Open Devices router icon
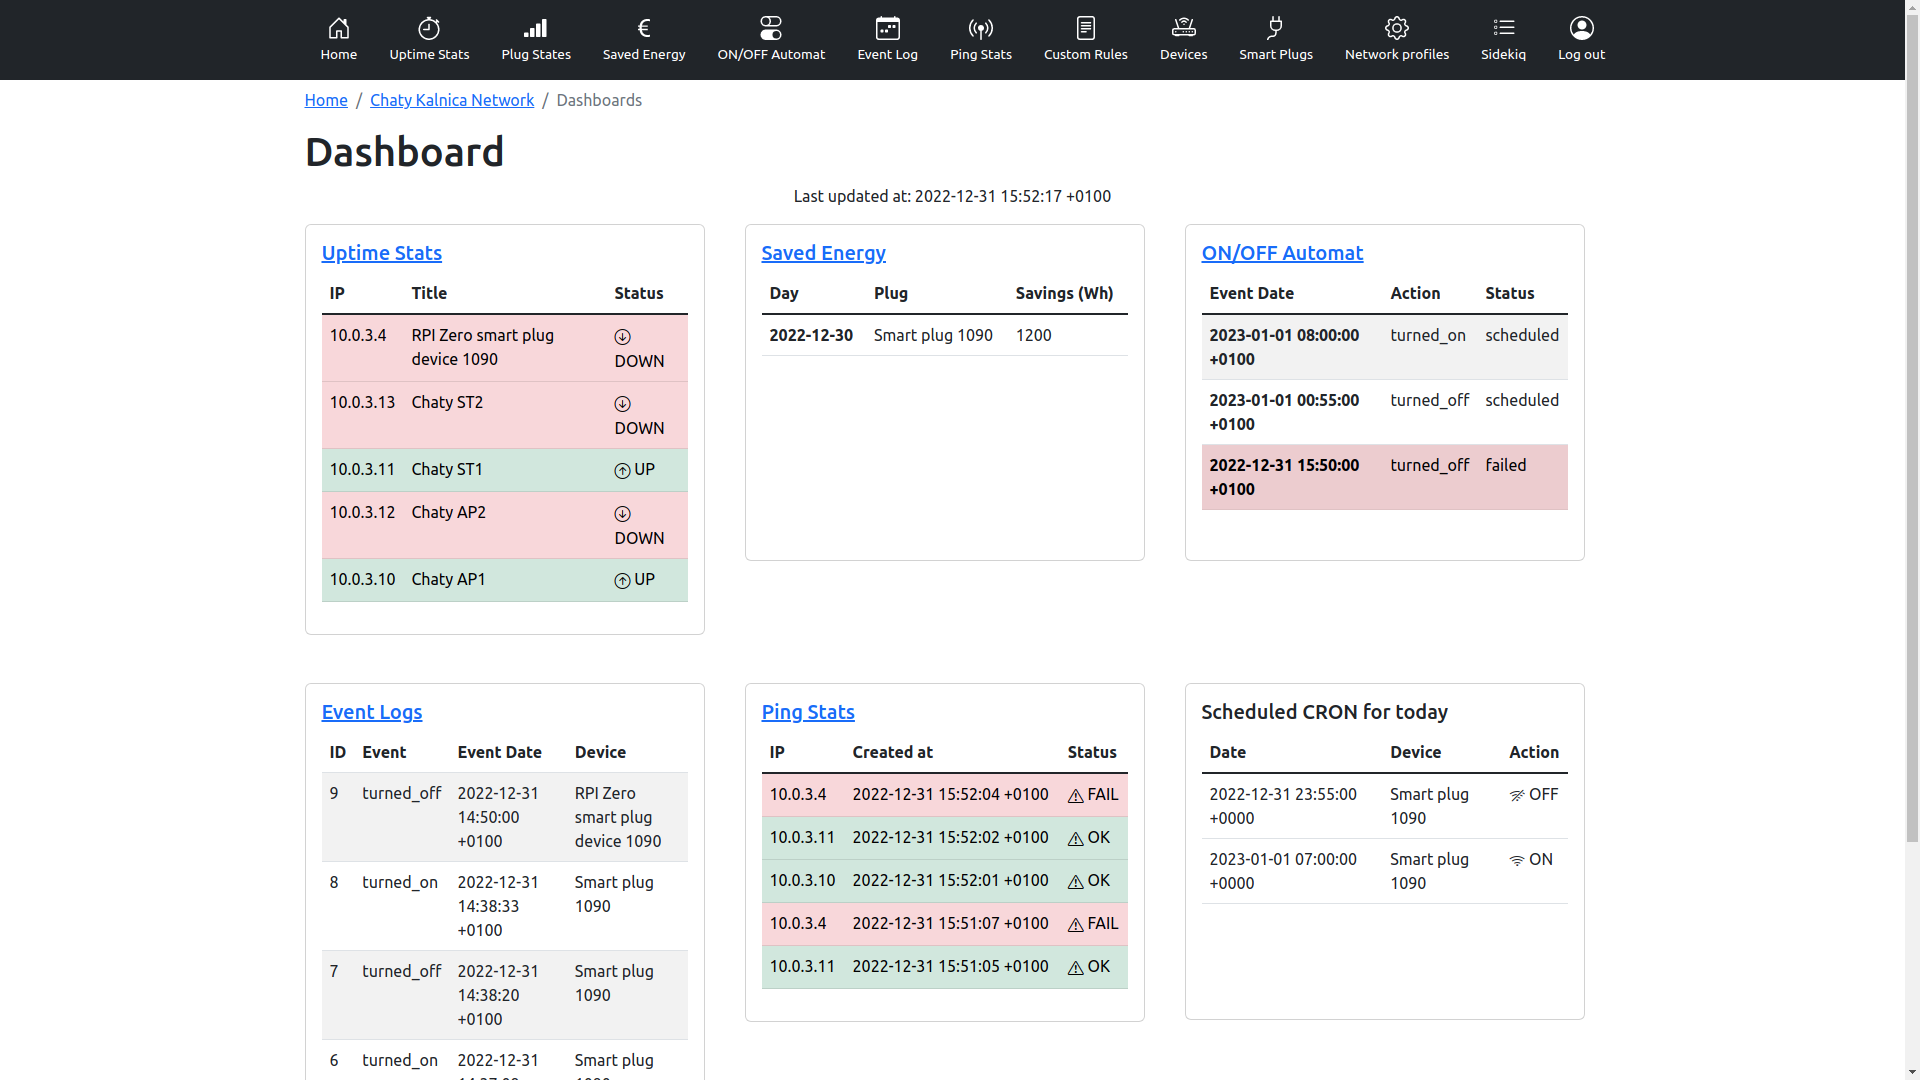 coord(1183,28)
